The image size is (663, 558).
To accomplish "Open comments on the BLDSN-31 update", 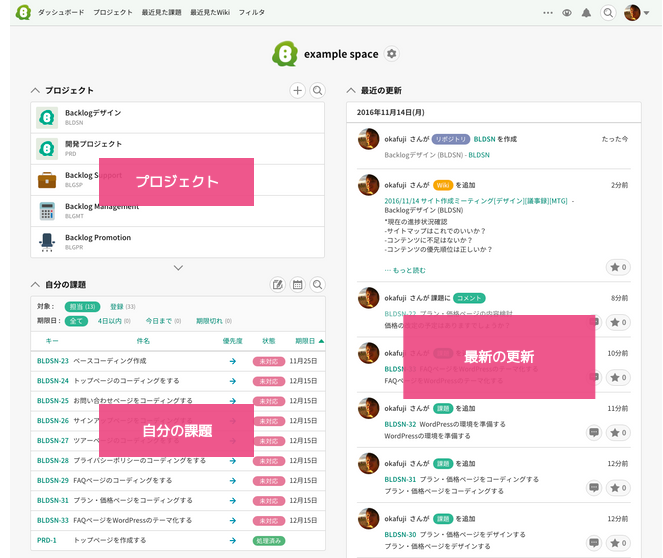I will [x=594, y=488].
